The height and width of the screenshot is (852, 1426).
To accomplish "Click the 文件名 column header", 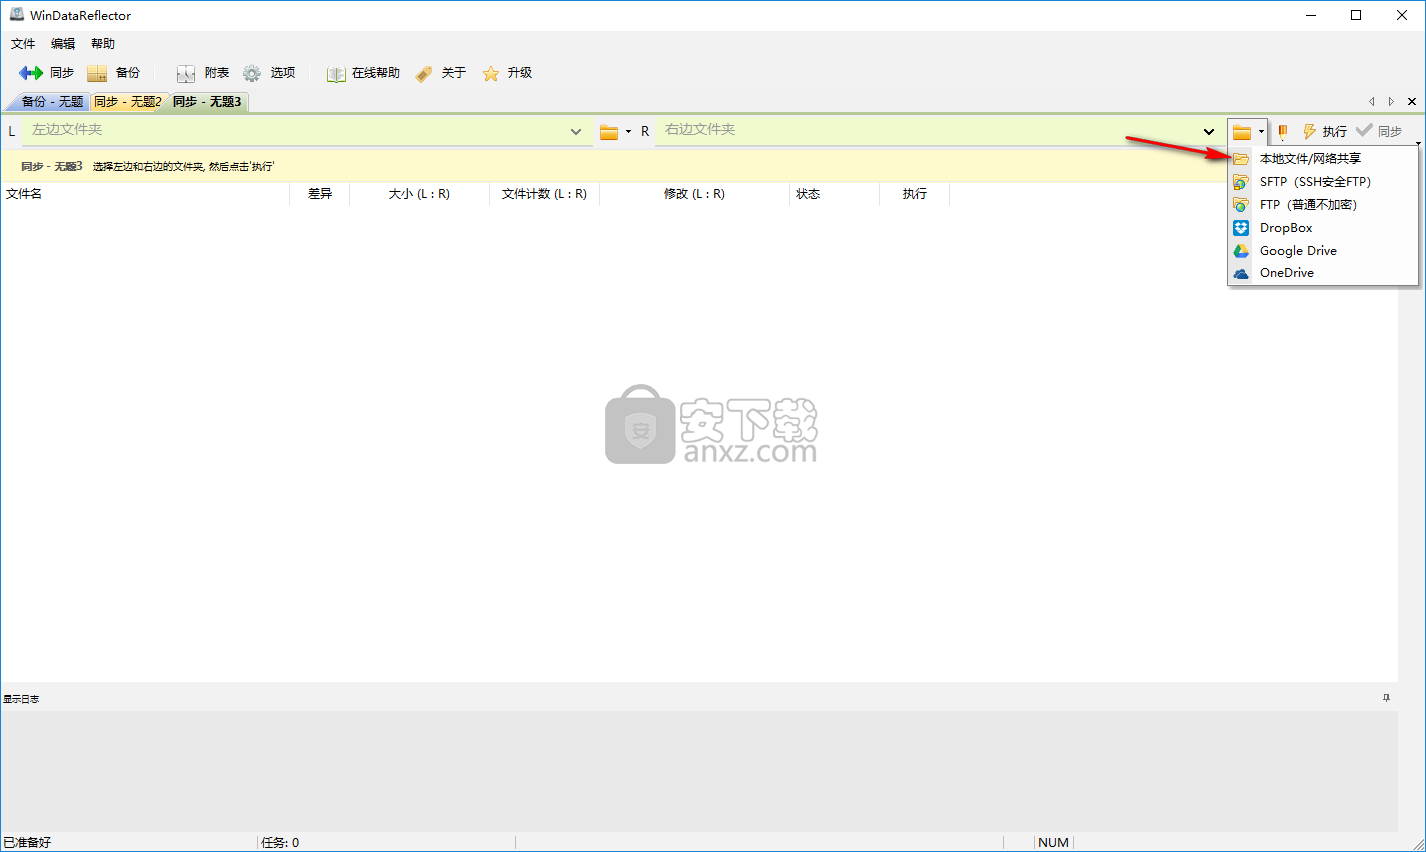I will (x=145, y=194).
